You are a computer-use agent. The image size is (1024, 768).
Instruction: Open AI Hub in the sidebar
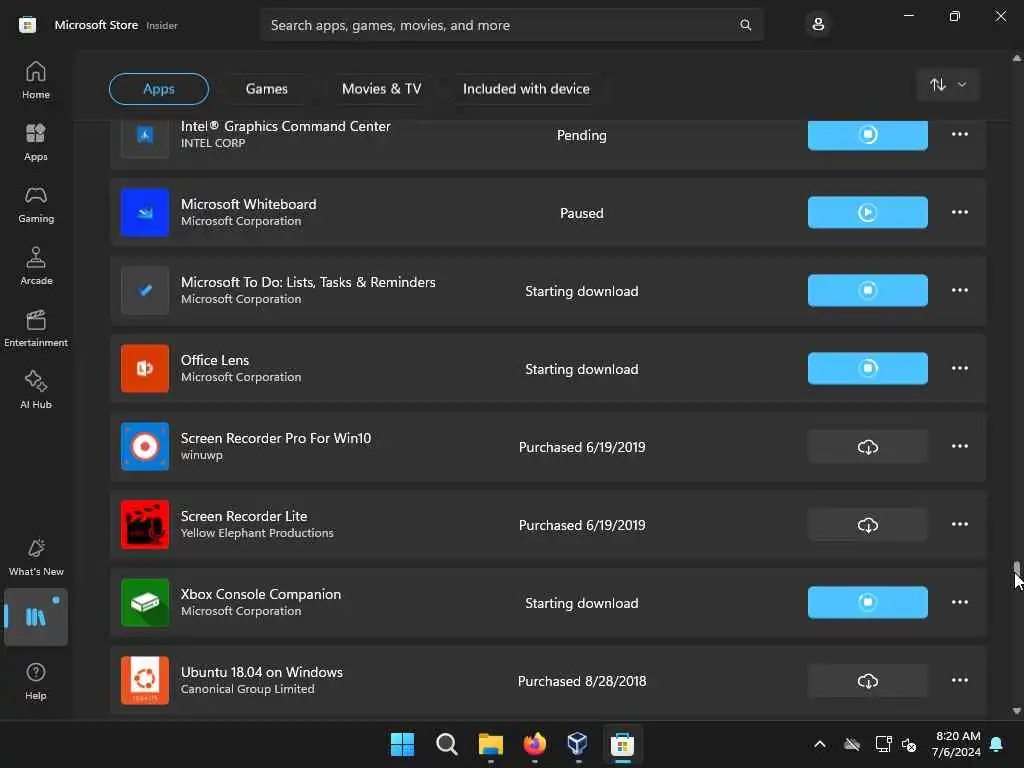coord(36,390)
